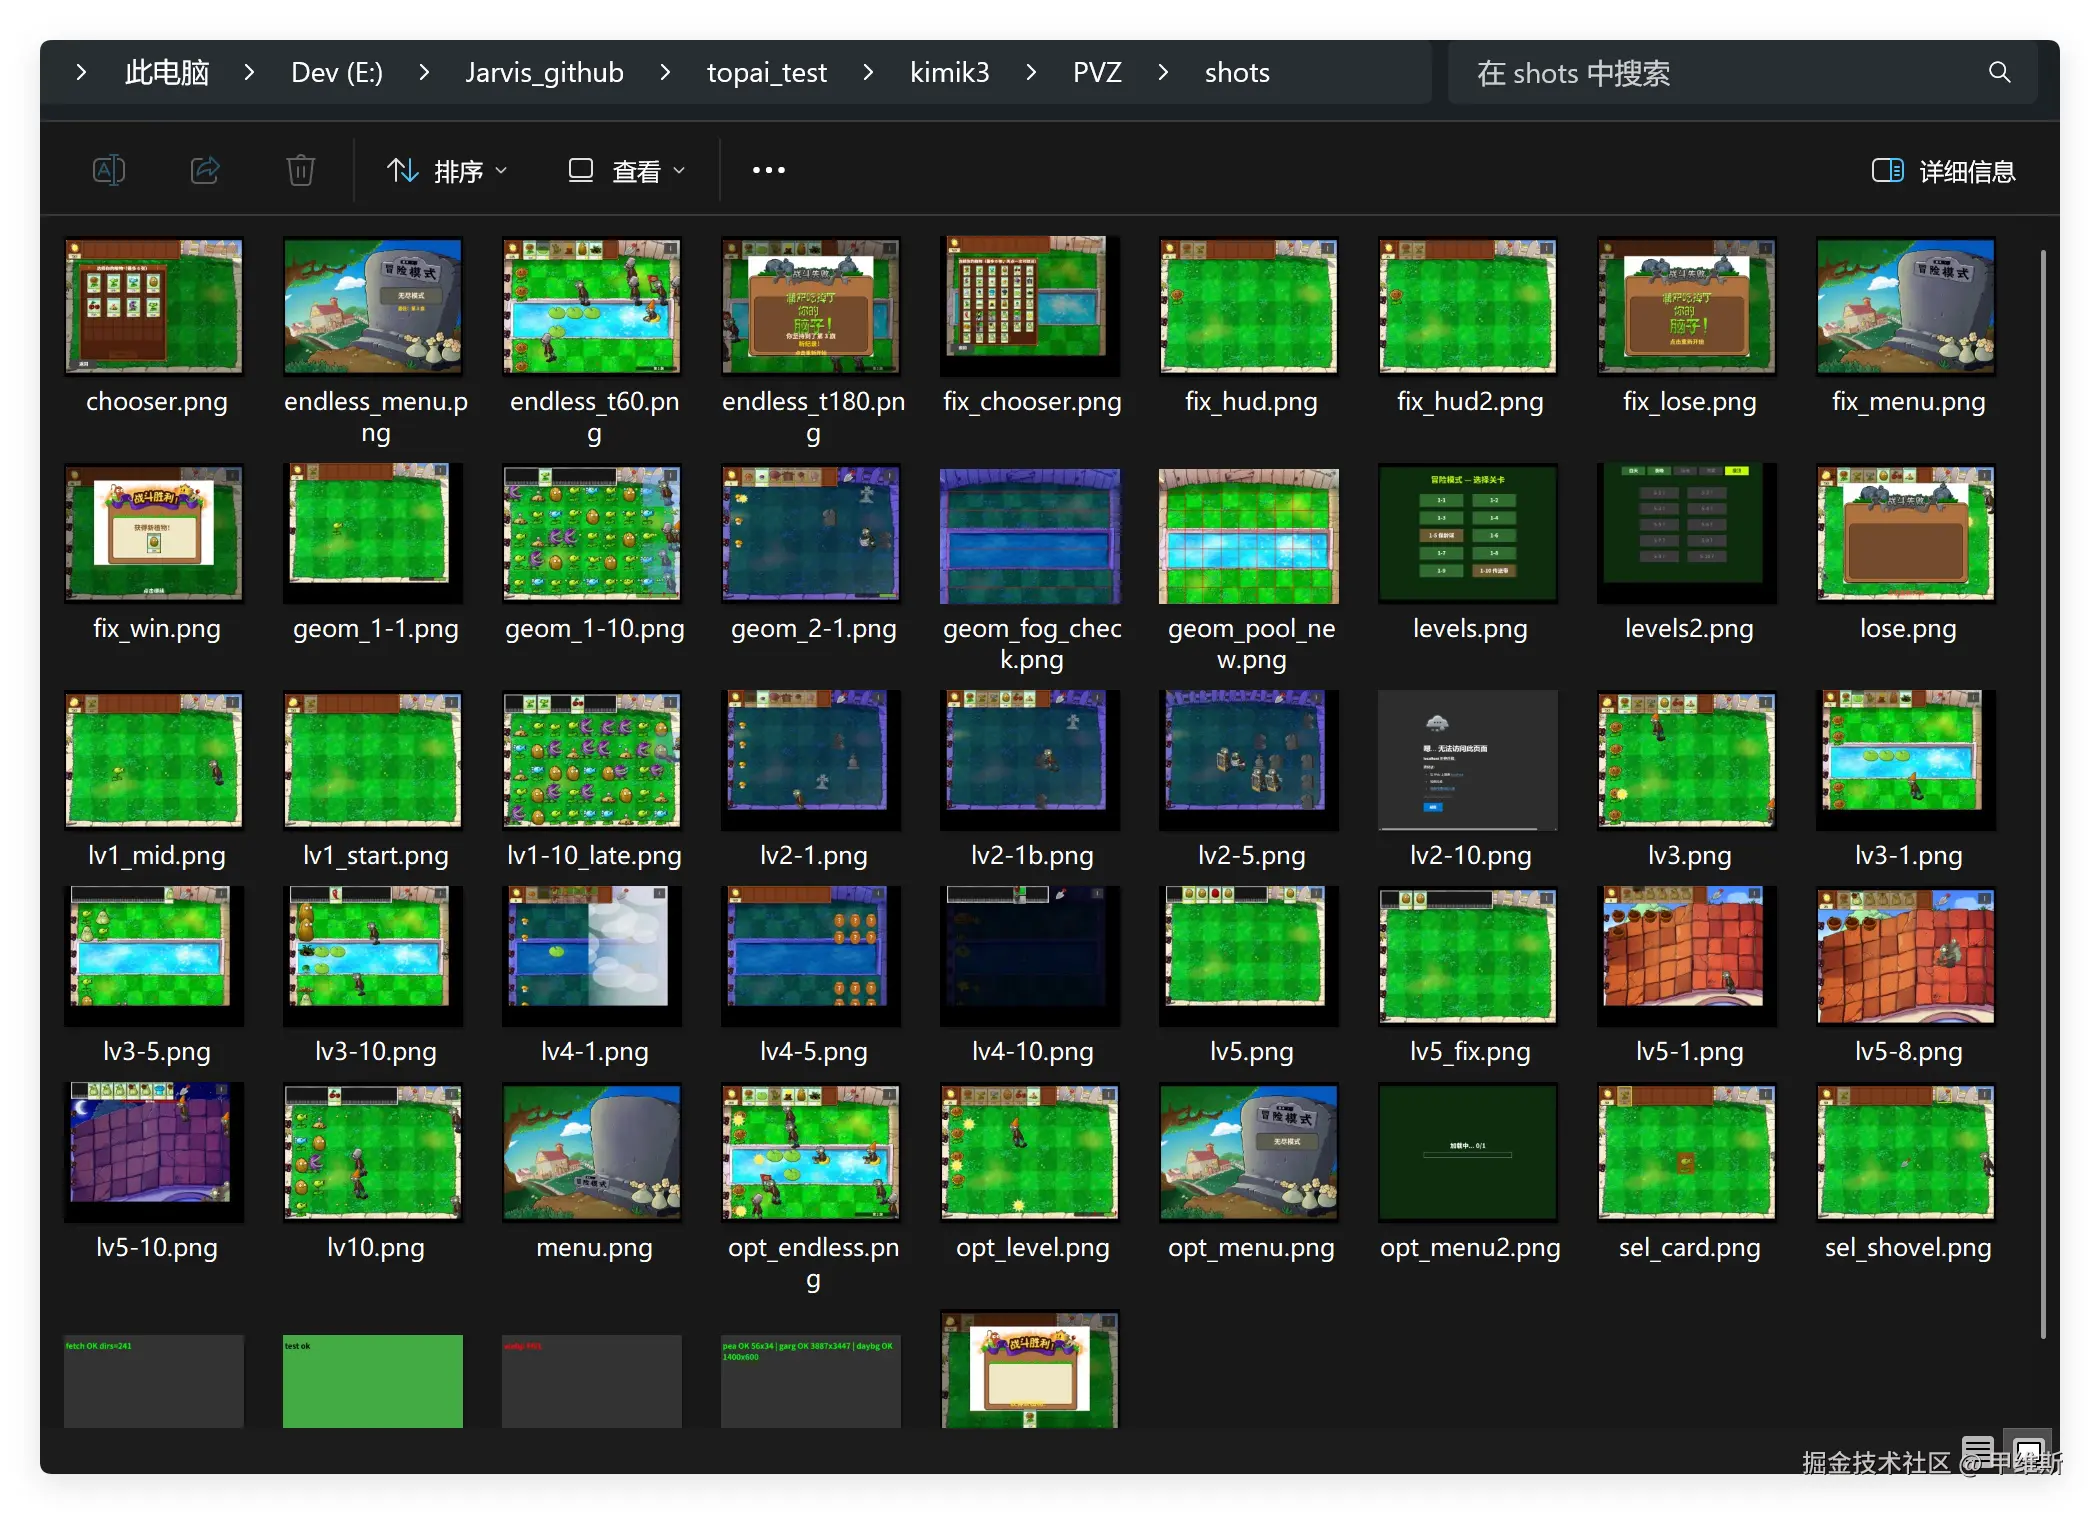
Task: Select the lv1_mid.png thumbnail
Action: coord(154,760)
